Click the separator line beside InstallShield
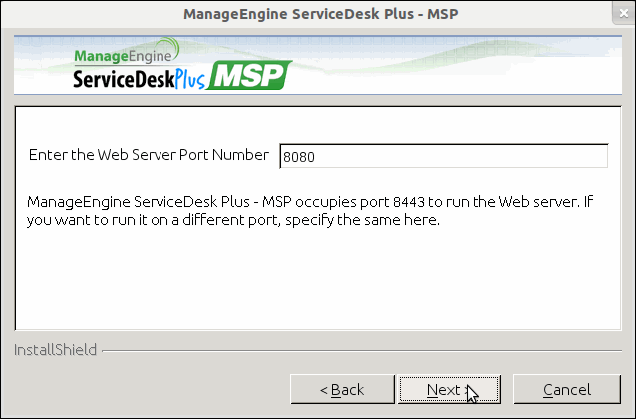Image resolution: width=636 pixels, height=419 pixels. click(360, 351)
